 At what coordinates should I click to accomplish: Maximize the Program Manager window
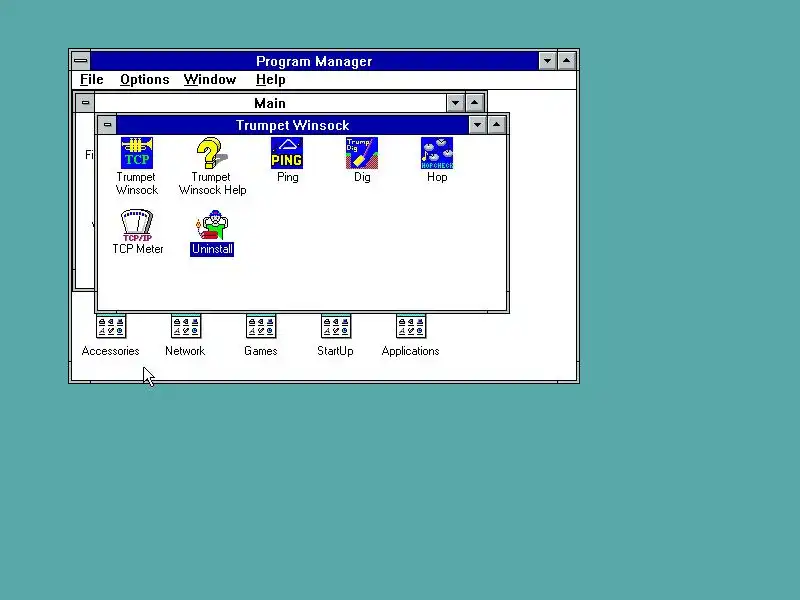pyautogui.click(x=566, y=61)
